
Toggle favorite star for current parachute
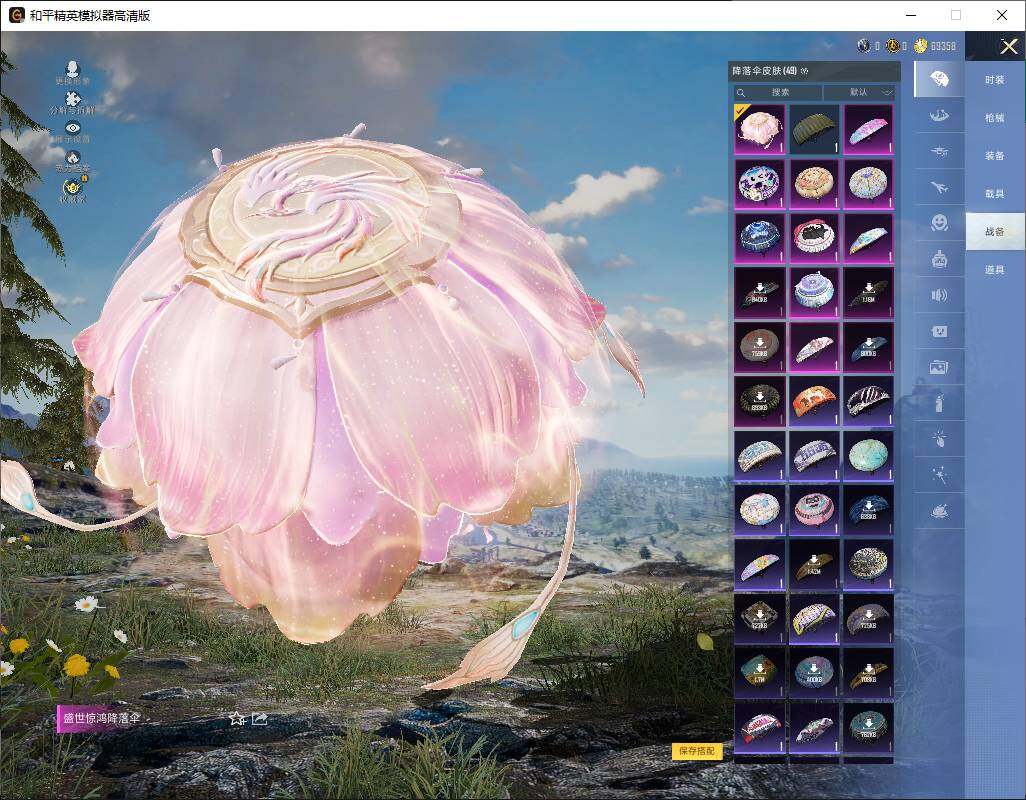coord(237,718)
